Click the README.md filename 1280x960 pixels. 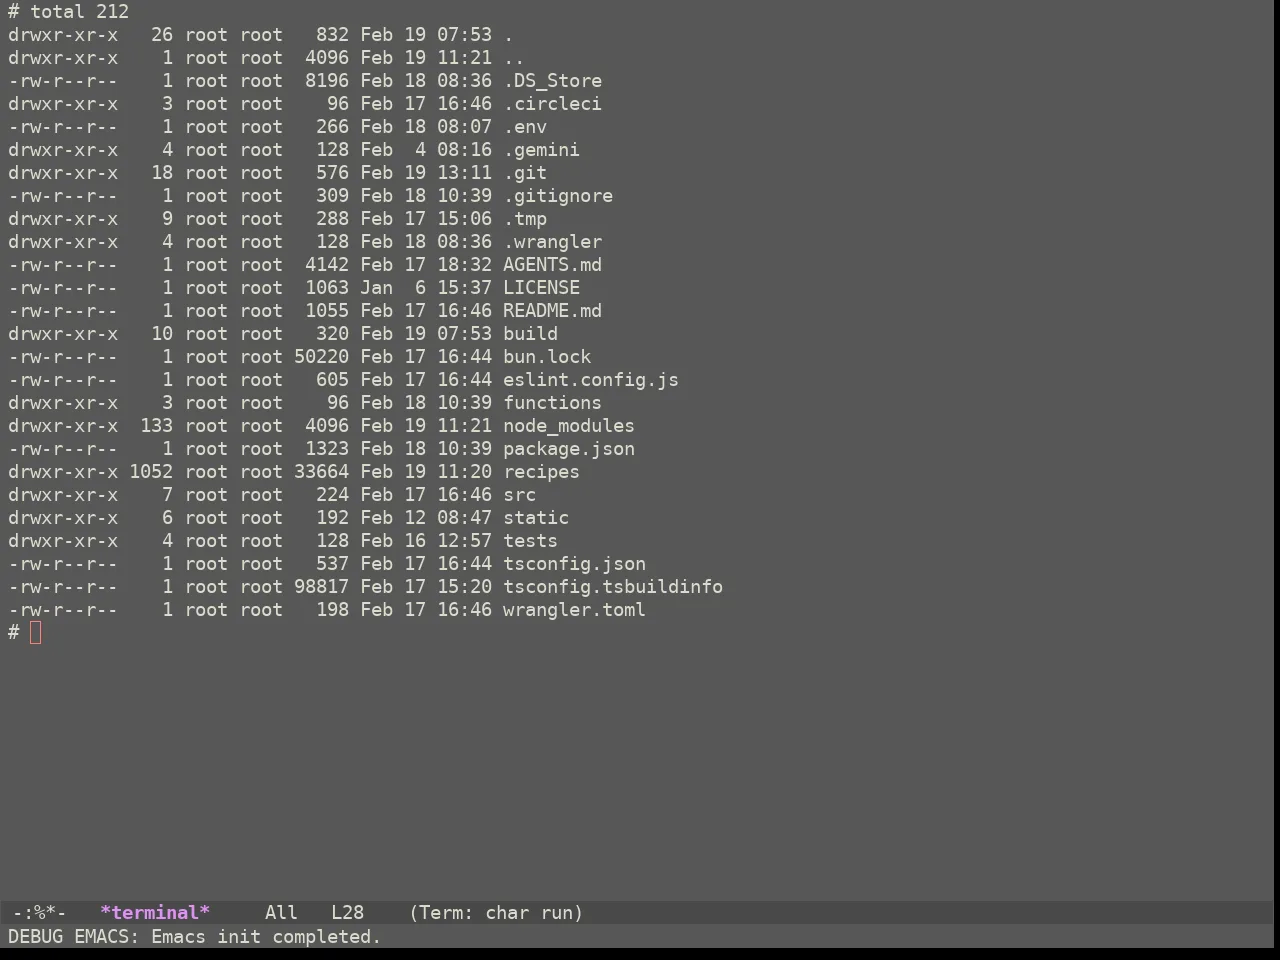click(552, 311)
